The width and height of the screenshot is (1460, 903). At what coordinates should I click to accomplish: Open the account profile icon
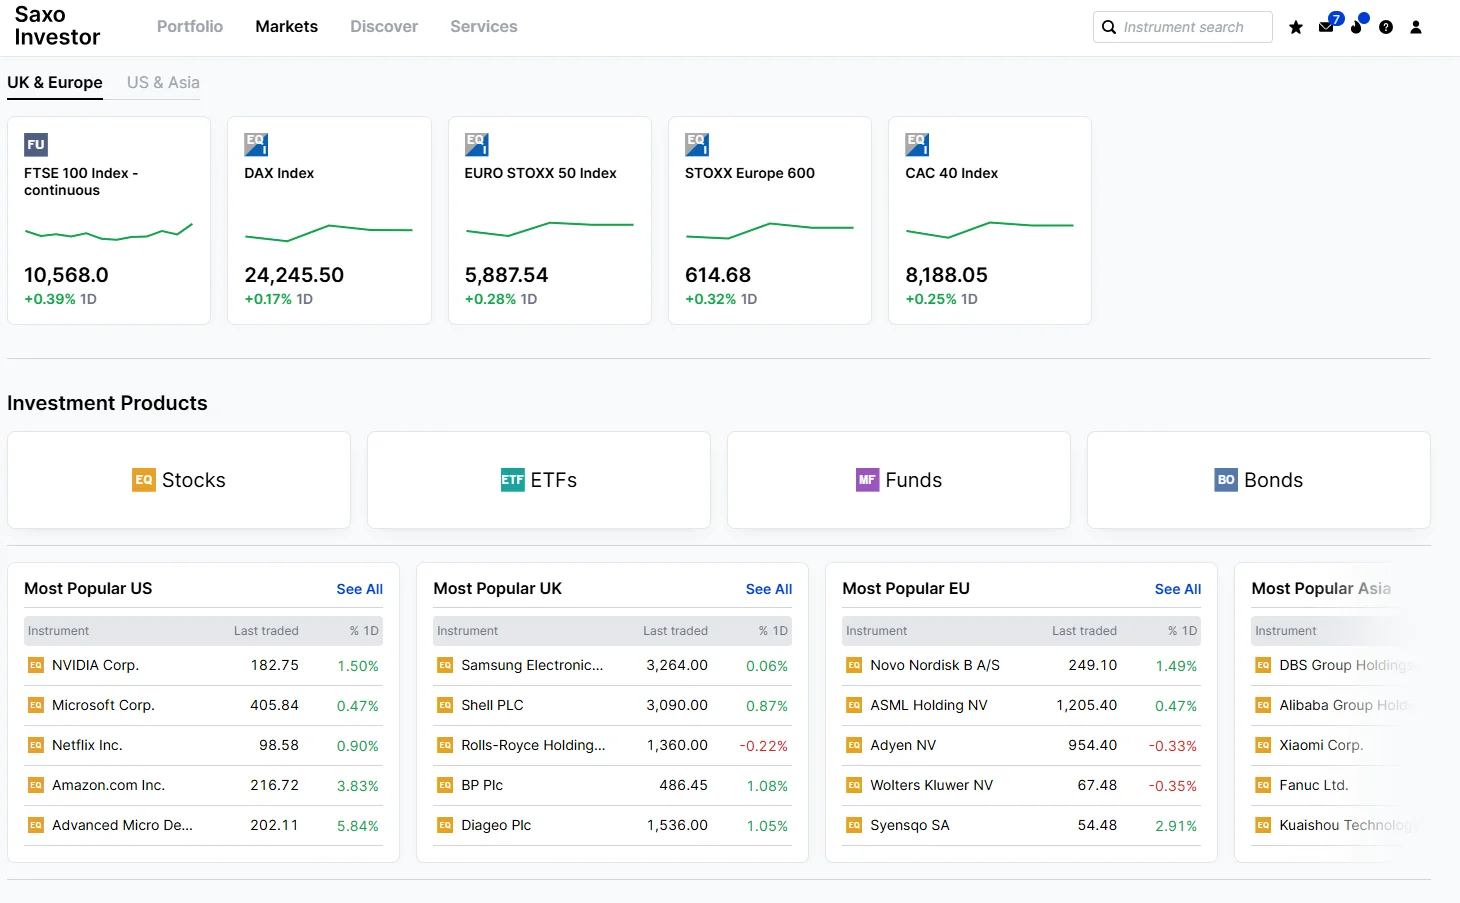(x=1416, y=27)
